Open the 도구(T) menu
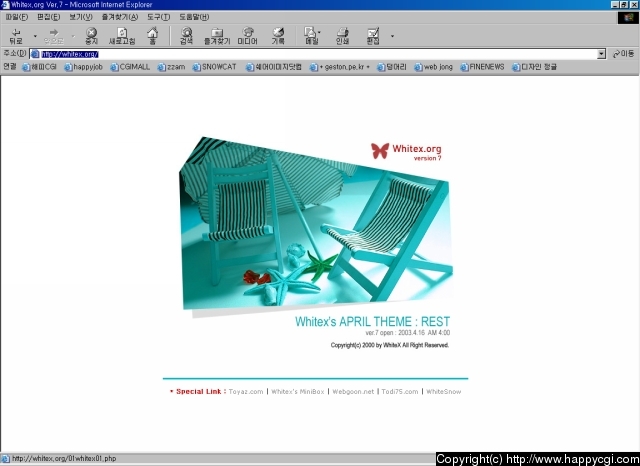The image size is (640, 466). coord(158,17)
